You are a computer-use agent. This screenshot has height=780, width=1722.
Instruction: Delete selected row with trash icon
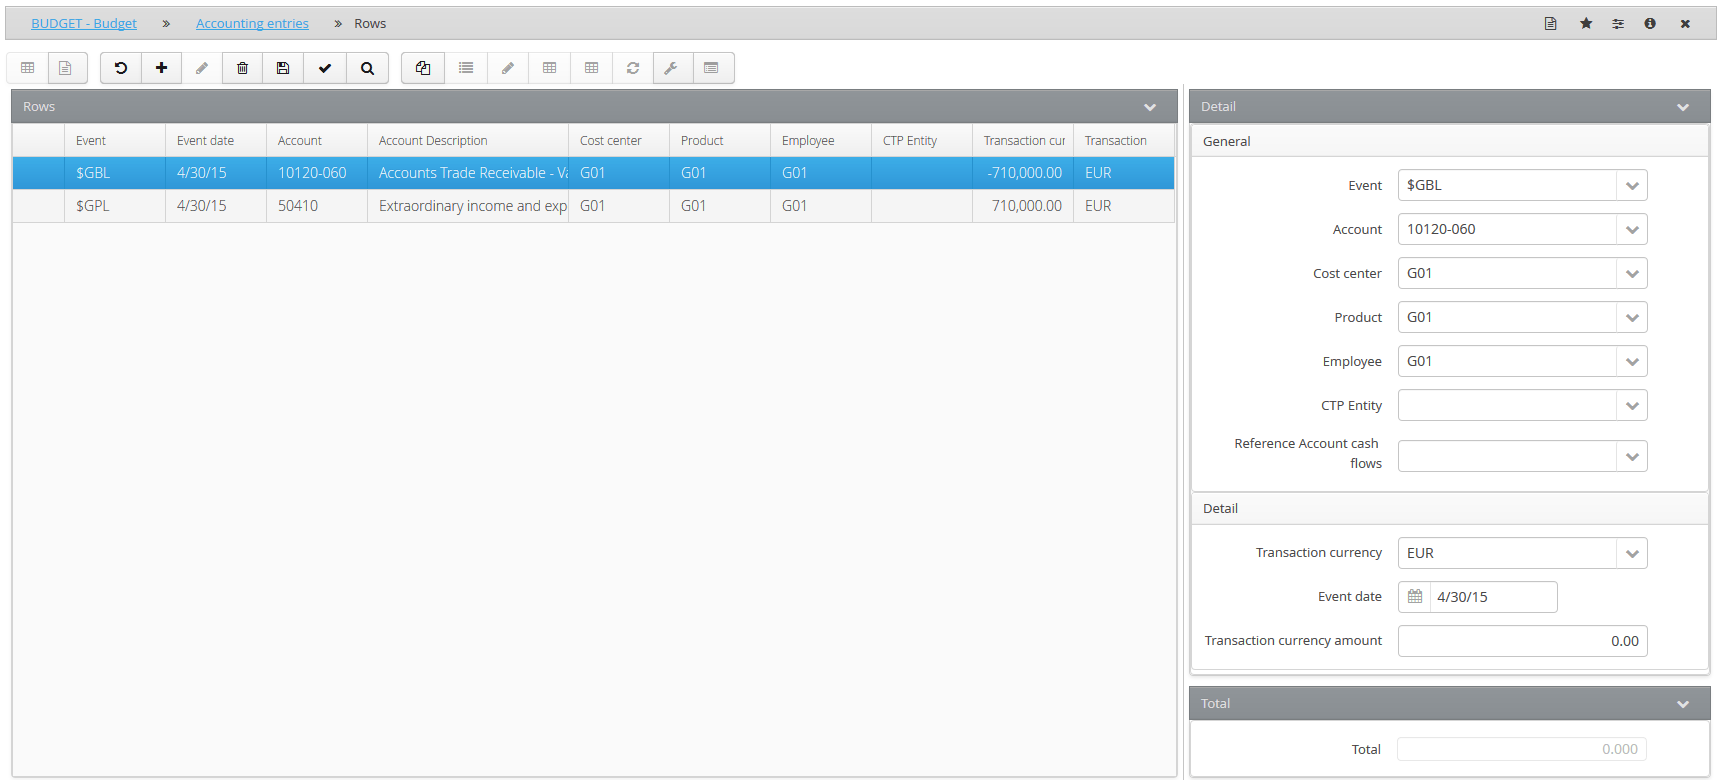point(242,68)
